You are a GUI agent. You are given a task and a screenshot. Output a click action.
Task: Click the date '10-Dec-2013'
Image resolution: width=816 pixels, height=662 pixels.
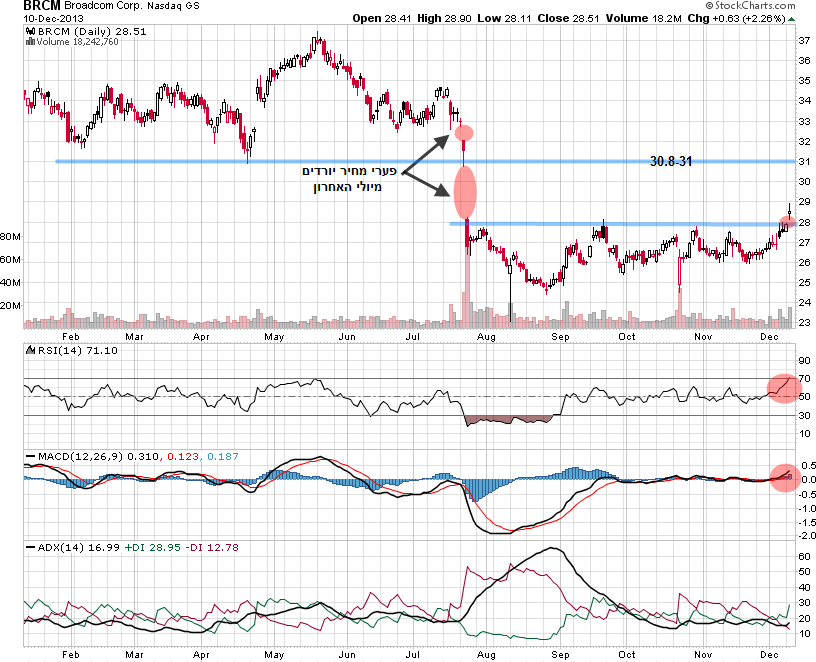click(x=54, y=18)
